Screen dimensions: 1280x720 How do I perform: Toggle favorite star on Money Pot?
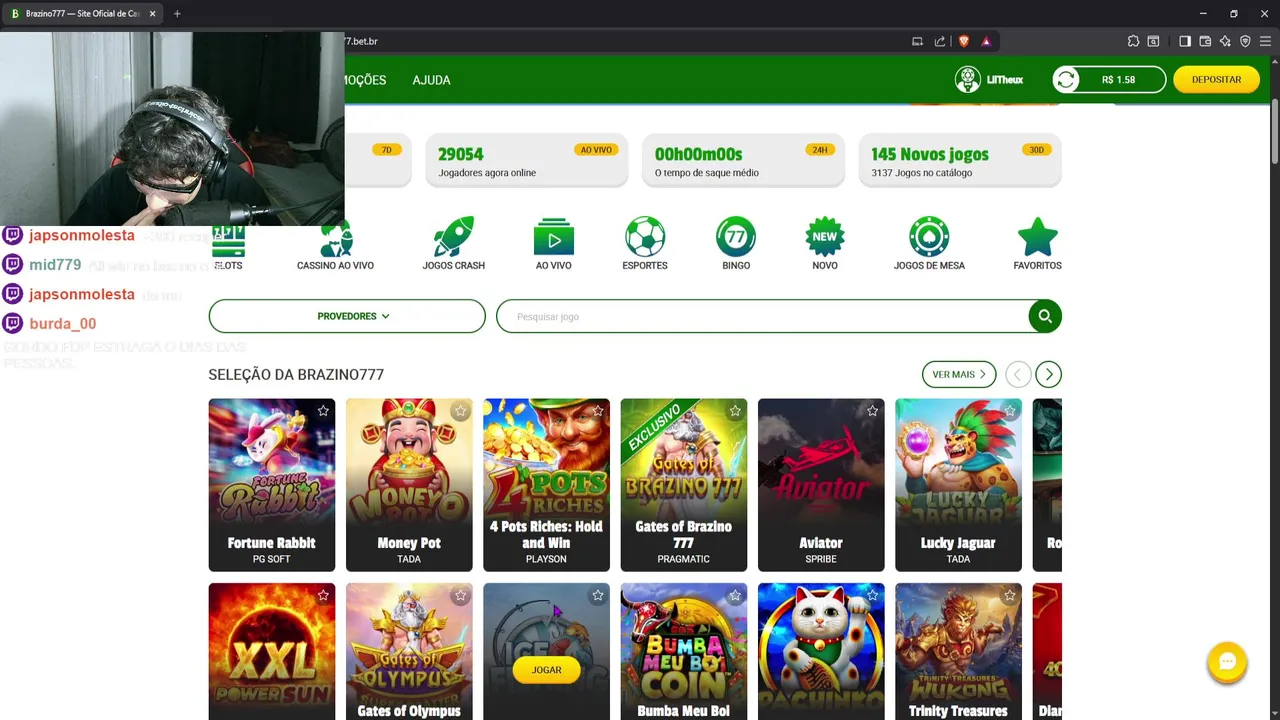pos(460,411)
